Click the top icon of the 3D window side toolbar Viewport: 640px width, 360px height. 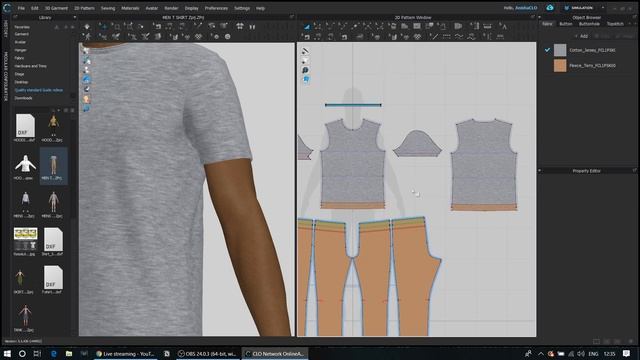[86, 50]
